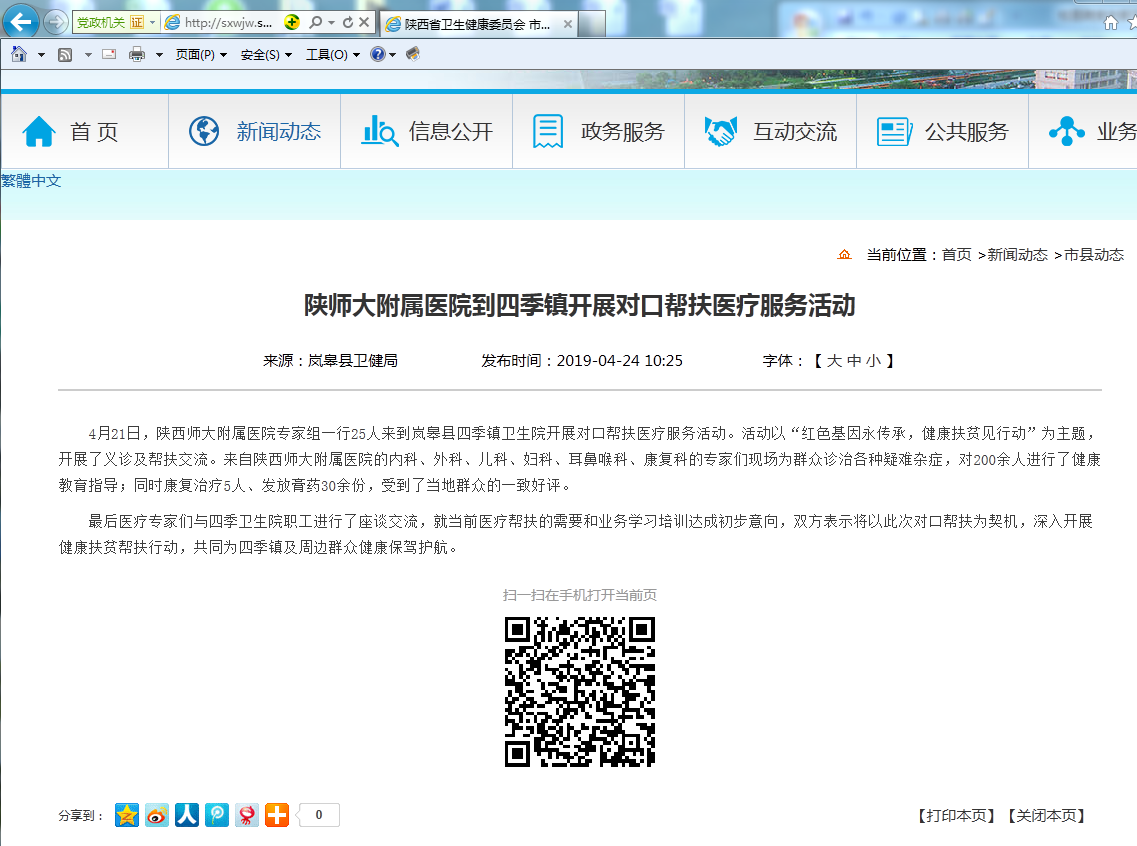Screen dimensions: 1137x846
Task: Open the 互动交流 navigation item
Action: click(795, 132)
